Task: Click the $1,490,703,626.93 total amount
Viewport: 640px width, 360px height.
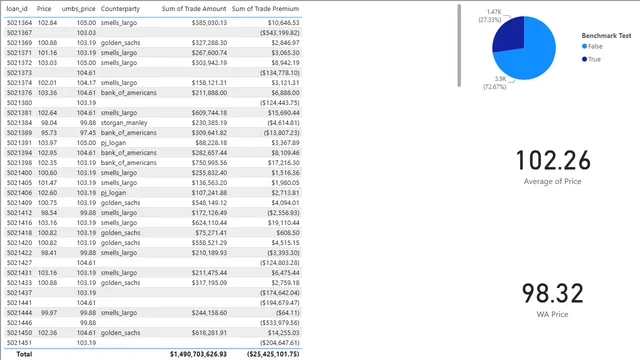Action: click(x=198, y=354)
